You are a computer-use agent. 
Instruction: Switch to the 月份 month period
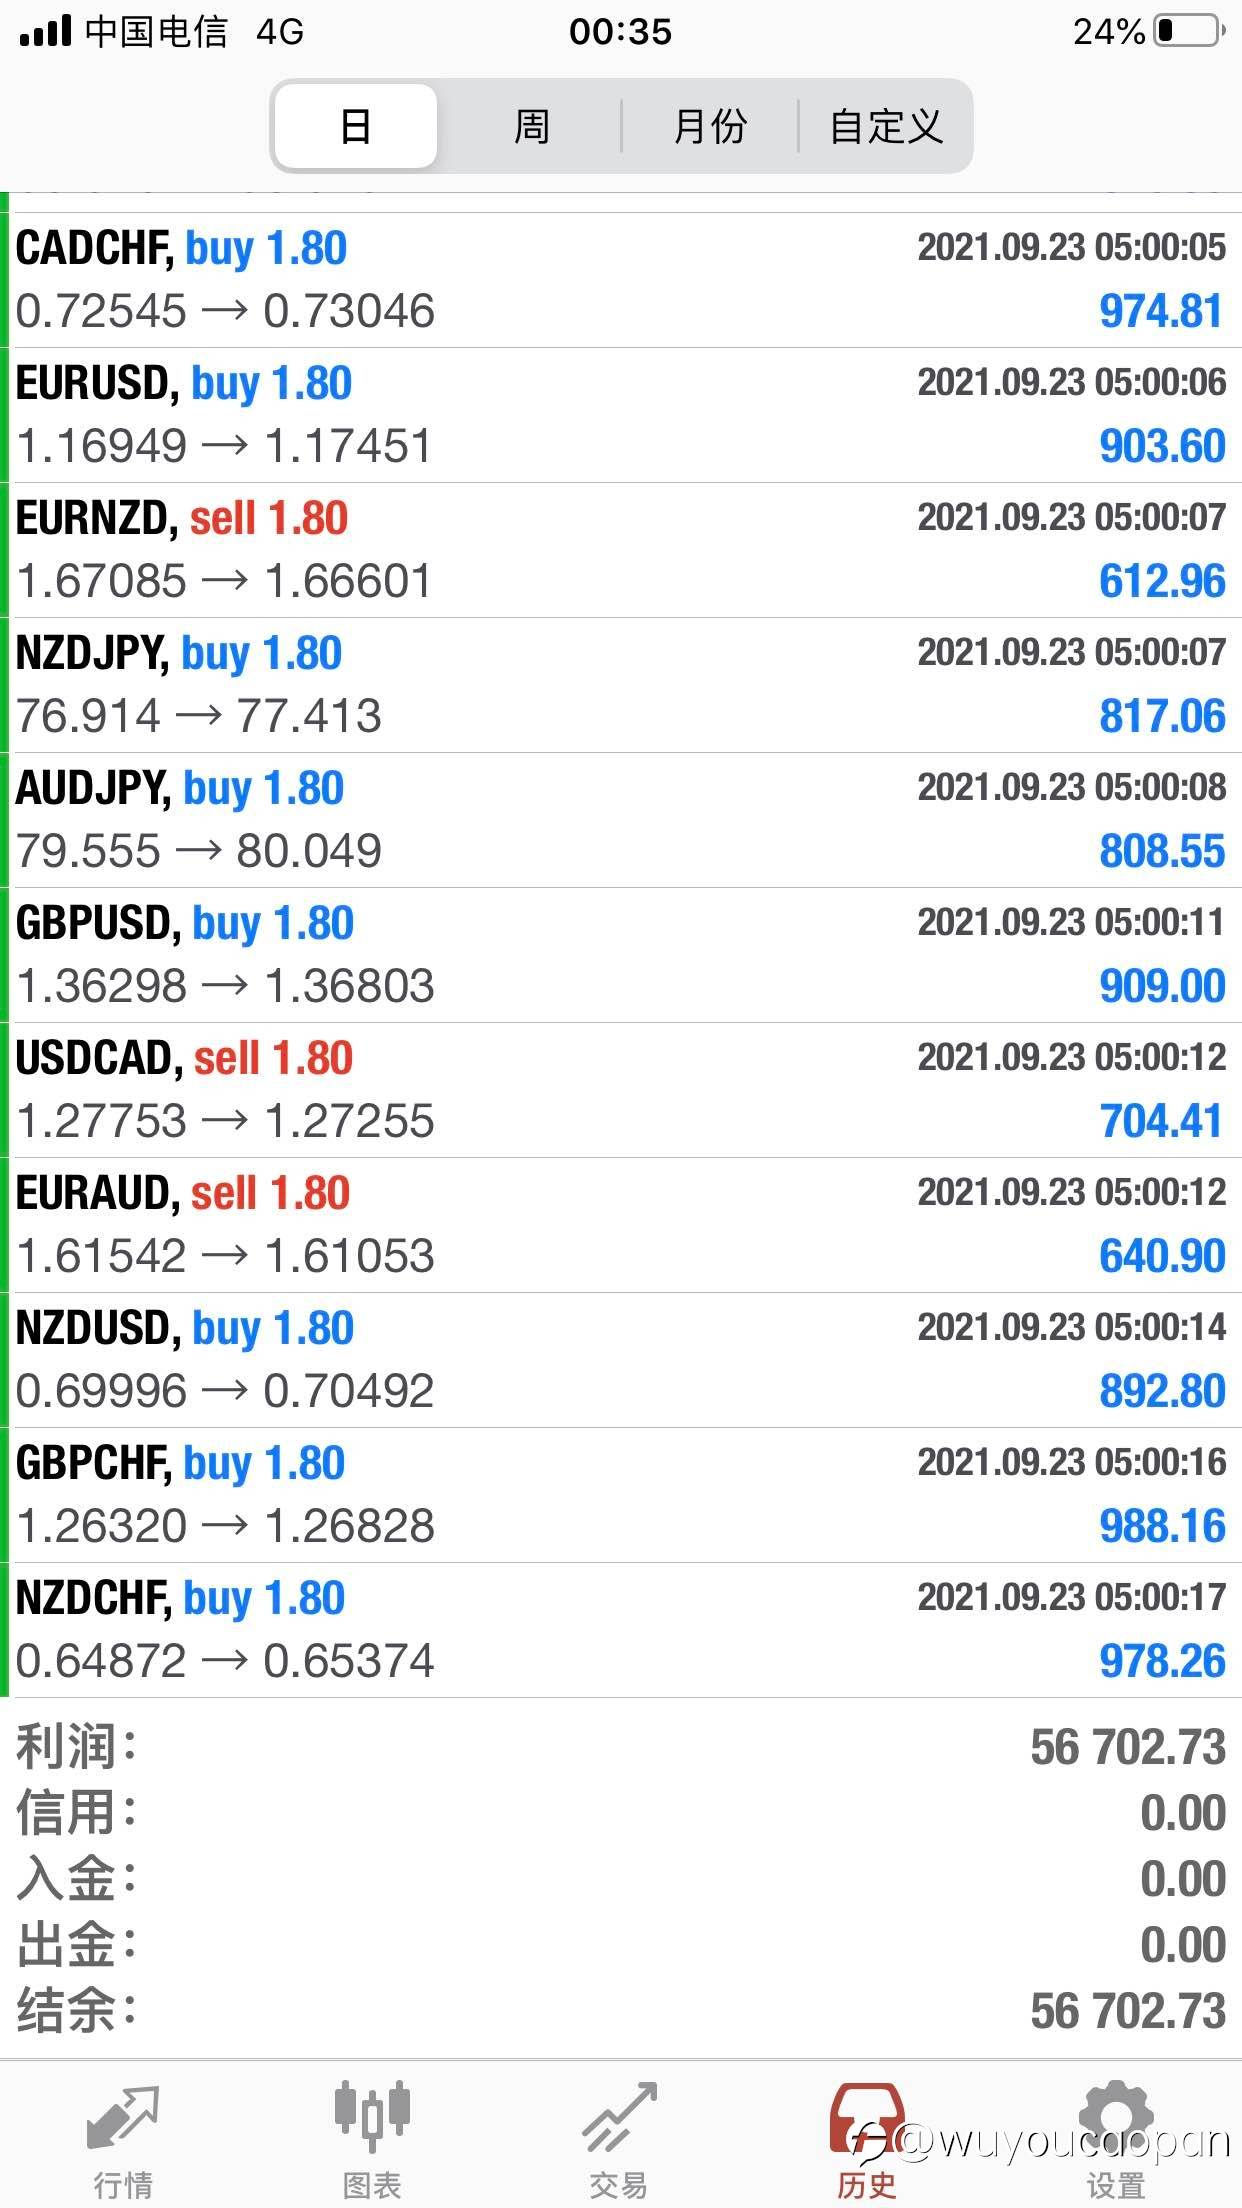(710, 127)
